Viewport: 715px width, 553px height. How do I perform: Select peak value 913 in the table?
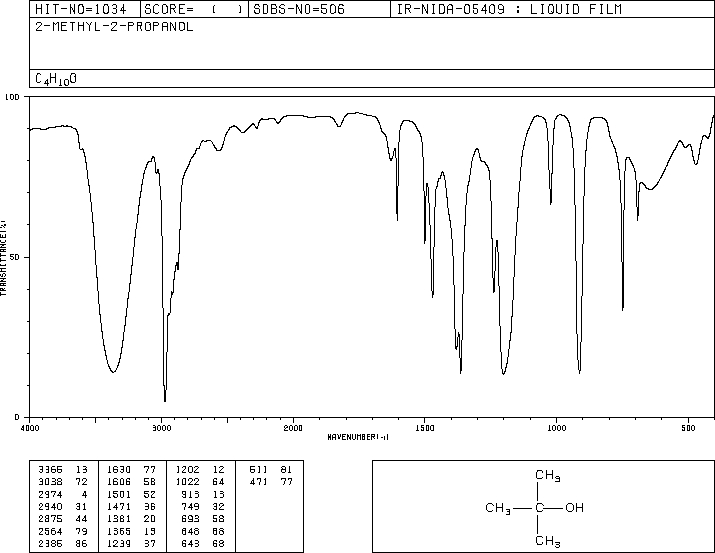point(191,494)
